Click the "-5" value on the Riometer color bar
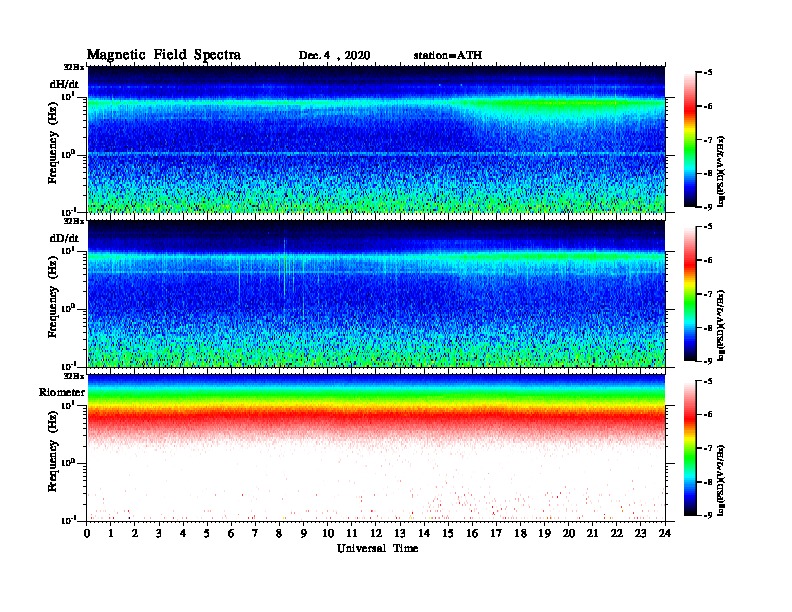Viewport: 792px width, 612px height. pos(708,381)
